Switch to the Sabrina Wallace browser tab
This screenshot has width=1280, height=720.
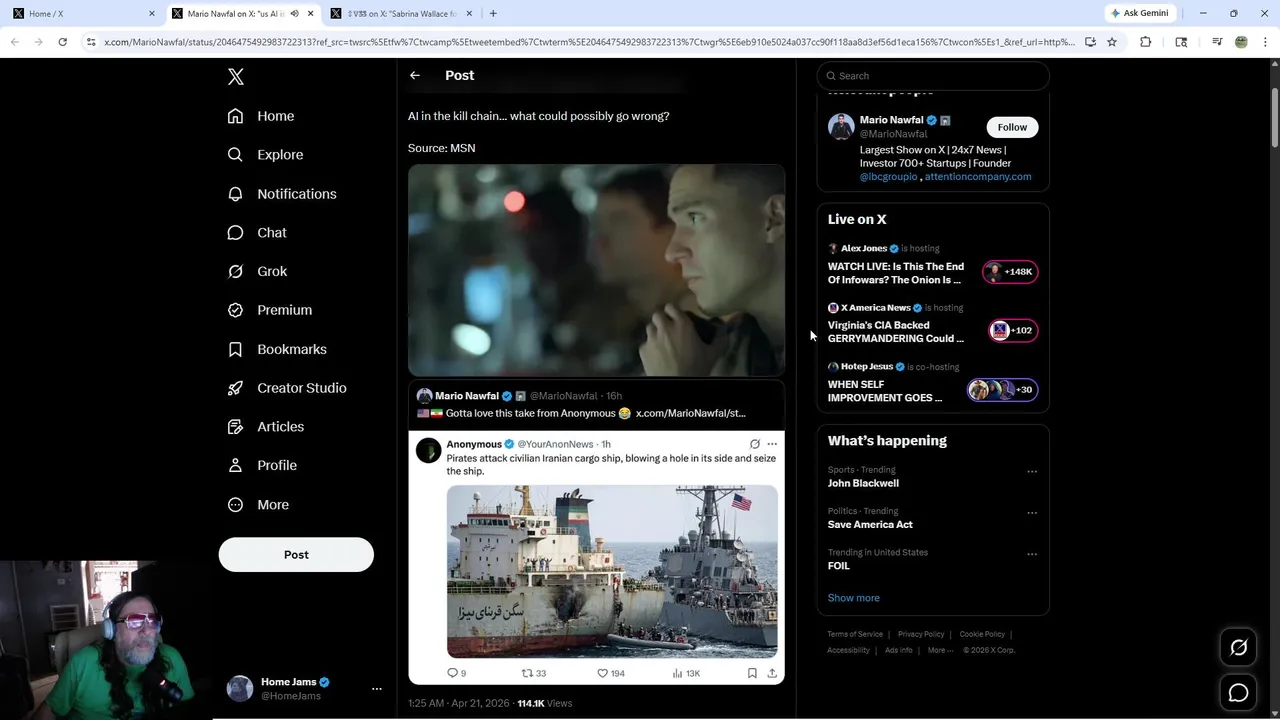(x=400, y=13)
